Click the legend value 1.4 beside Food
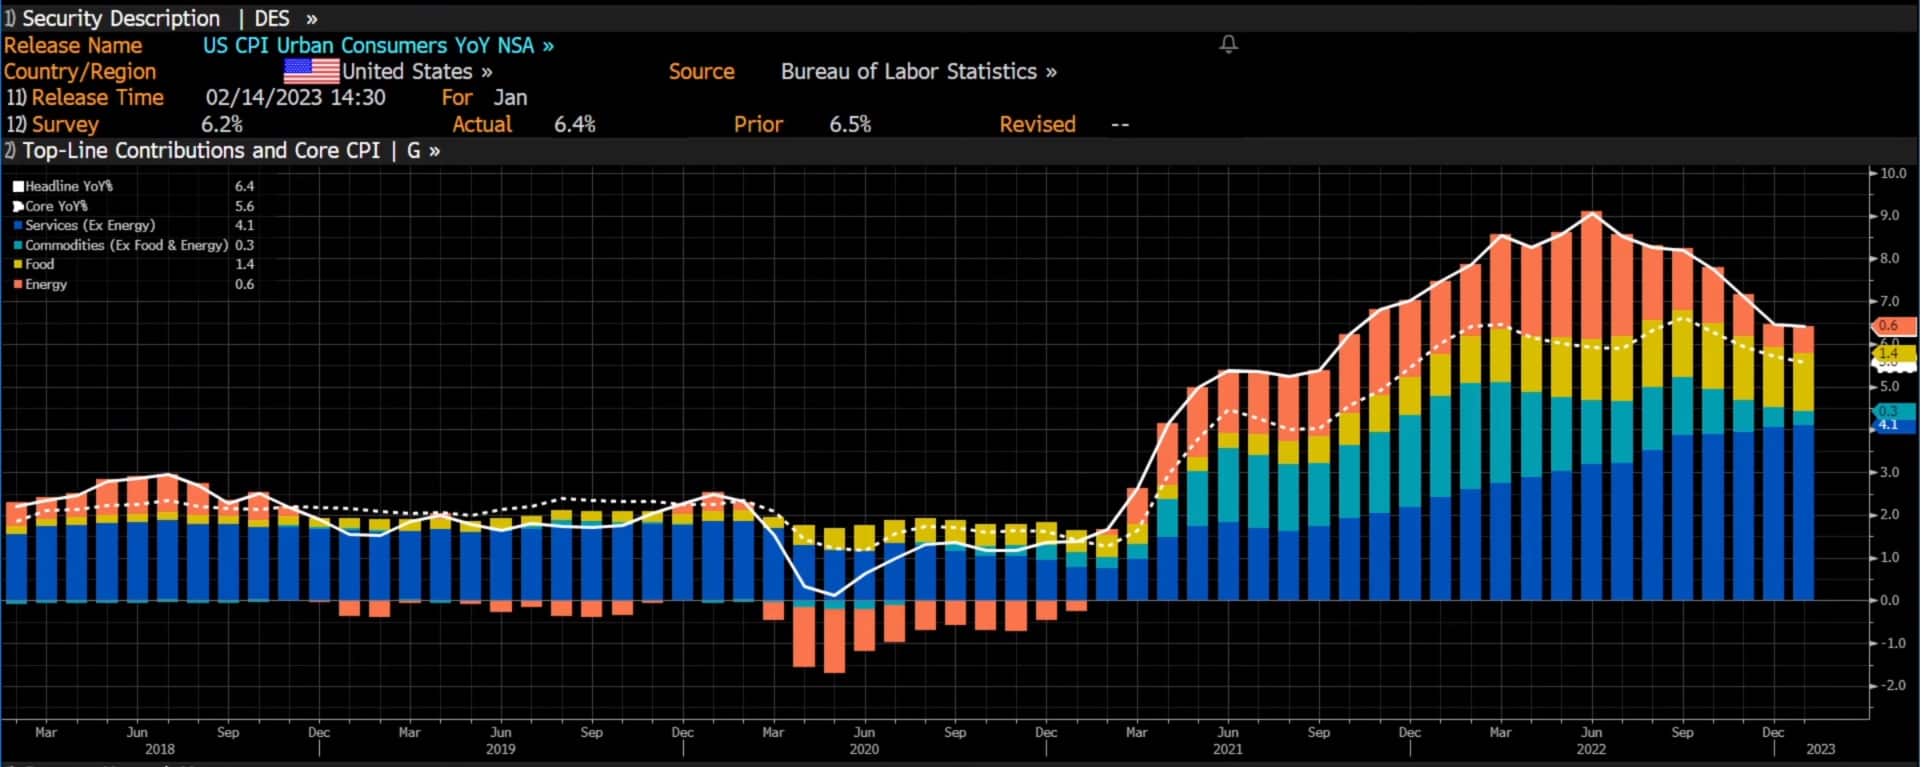 tap(245, 264)
